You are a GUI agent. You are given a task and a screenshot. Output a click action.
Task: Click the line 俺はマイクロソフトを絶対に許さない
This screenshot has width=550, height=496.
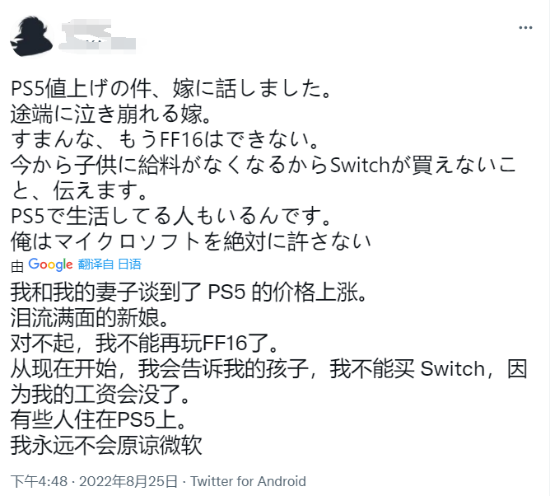(190, 241)
